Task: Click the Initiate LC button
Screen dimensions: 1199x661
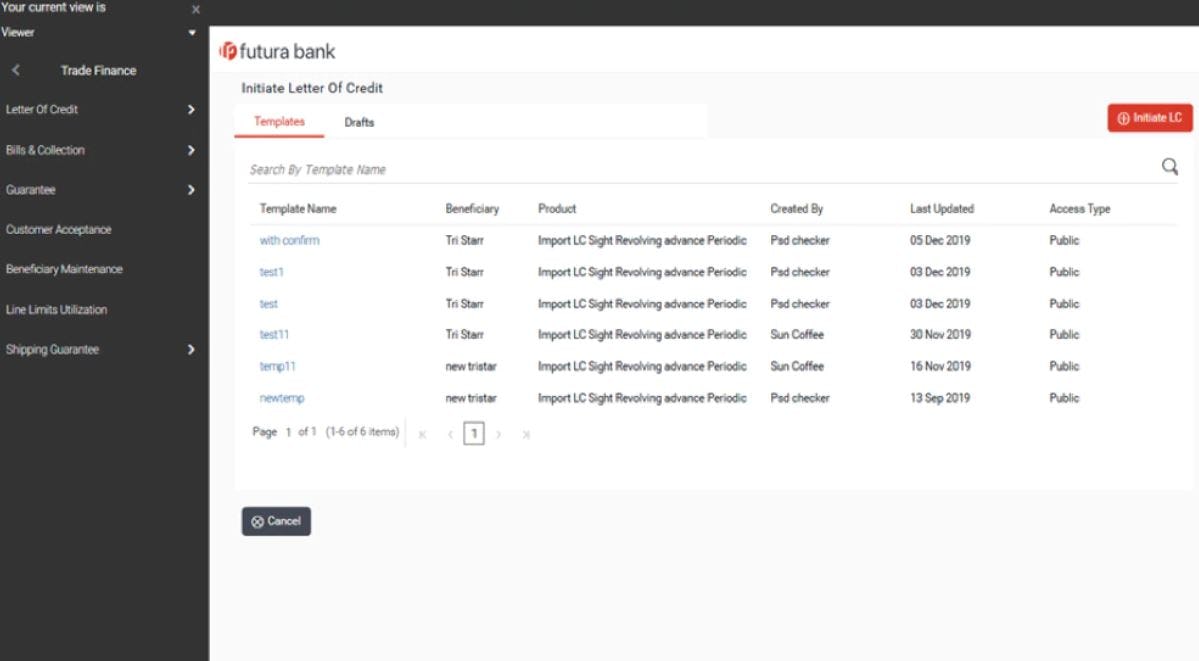Action: (1149, 117)
